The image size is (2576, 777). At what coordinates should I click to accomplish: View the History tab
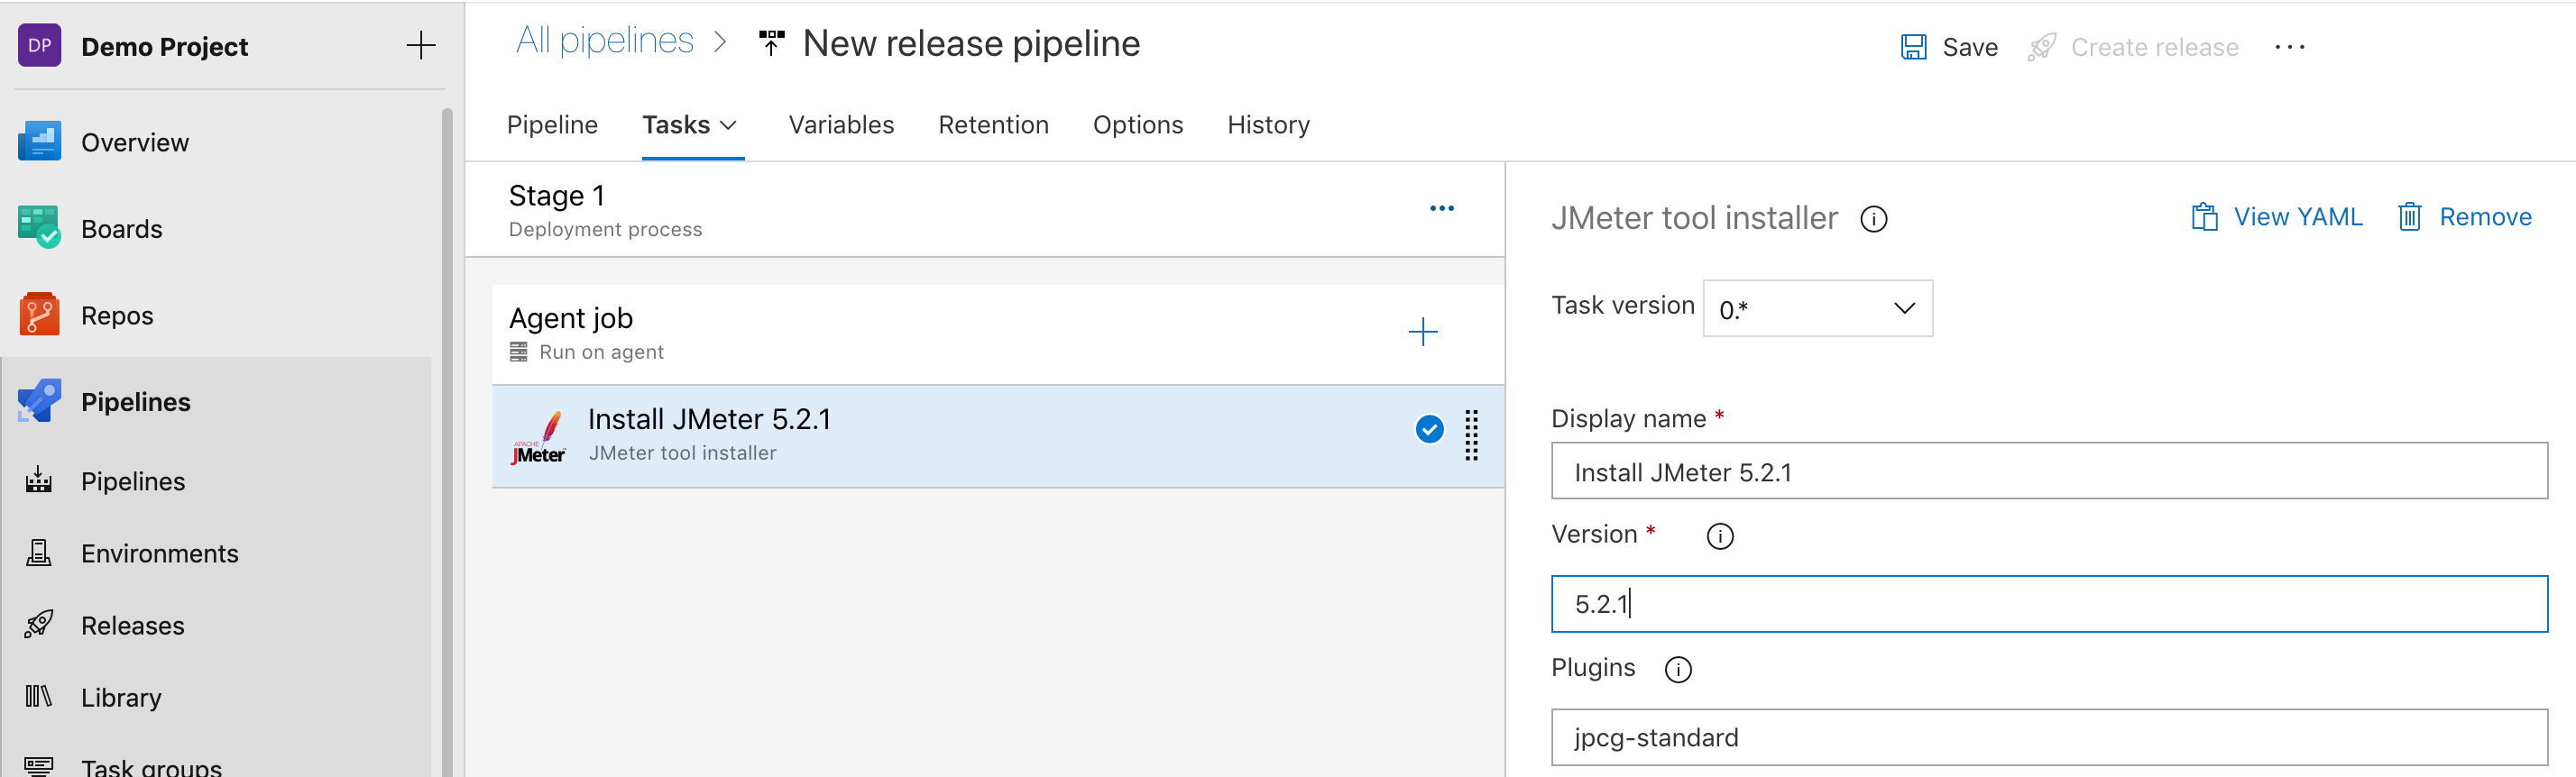(1268, 125)
